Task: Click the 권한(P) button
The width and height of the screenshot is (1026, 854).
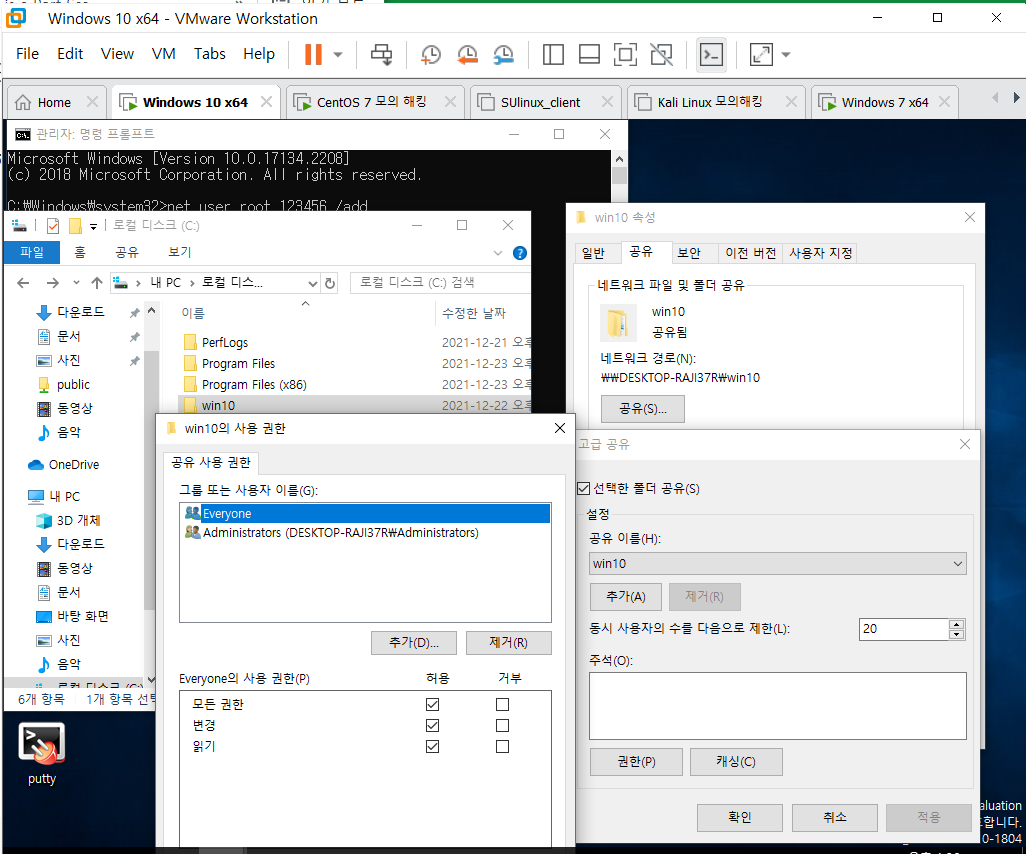Action: [x=636, y=762]
